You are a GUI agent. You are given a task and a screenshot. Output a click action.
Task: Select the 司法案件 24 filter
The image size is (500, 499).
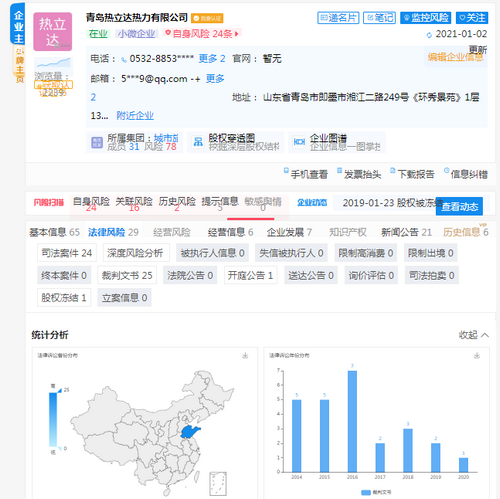[x=67, y=253]
